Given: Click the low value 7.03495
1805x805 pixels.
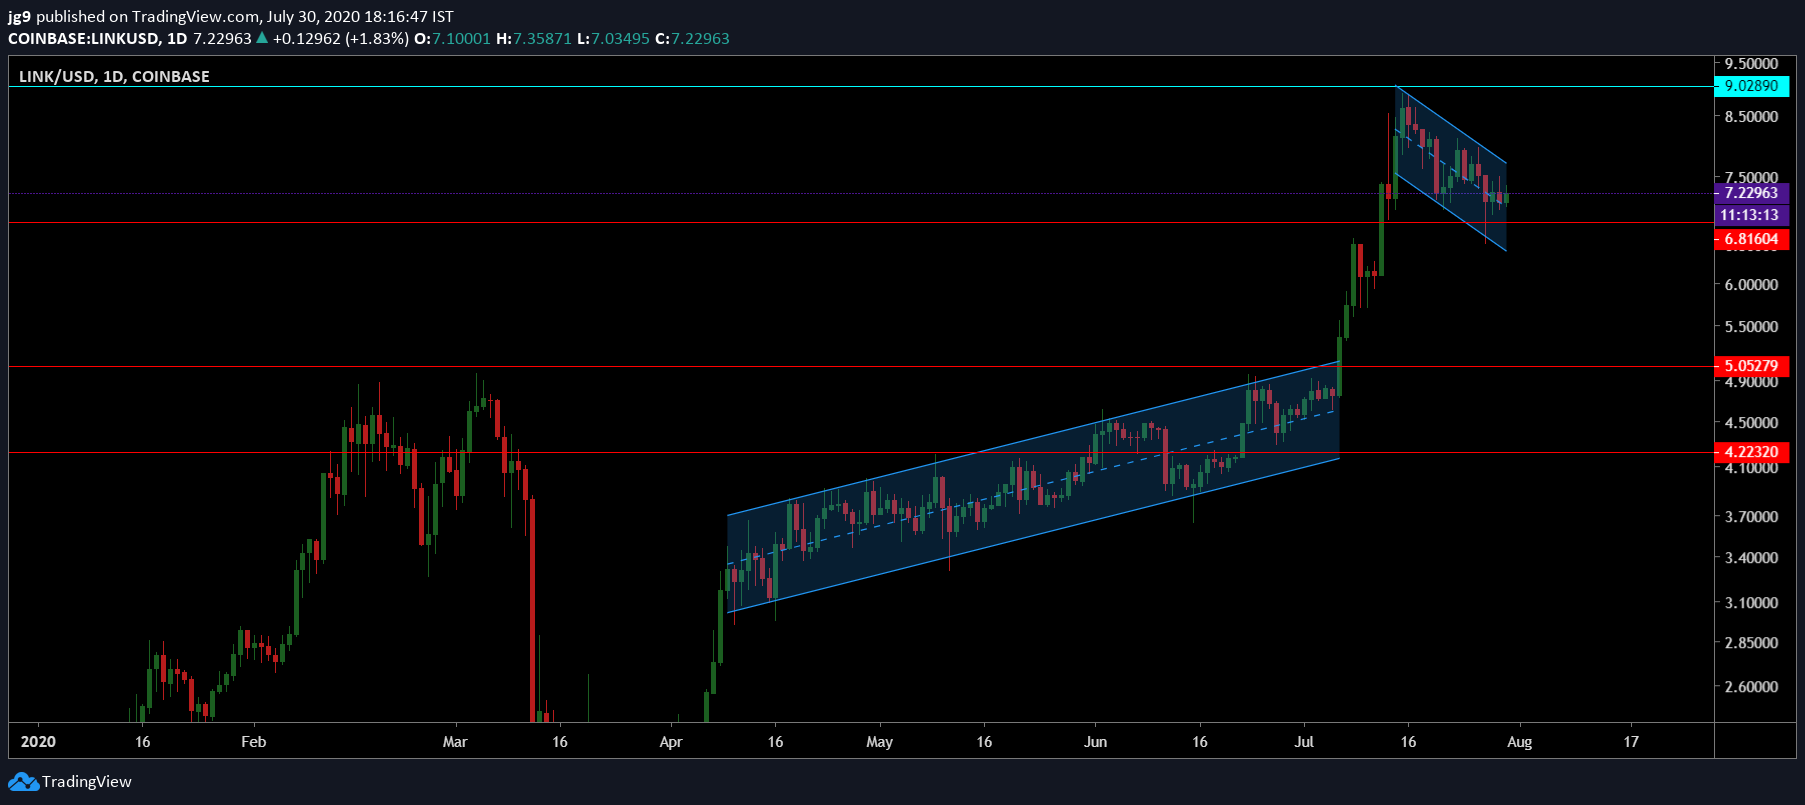Looking at the screenshot, I should pyautogui.click(x=620, y=39).
